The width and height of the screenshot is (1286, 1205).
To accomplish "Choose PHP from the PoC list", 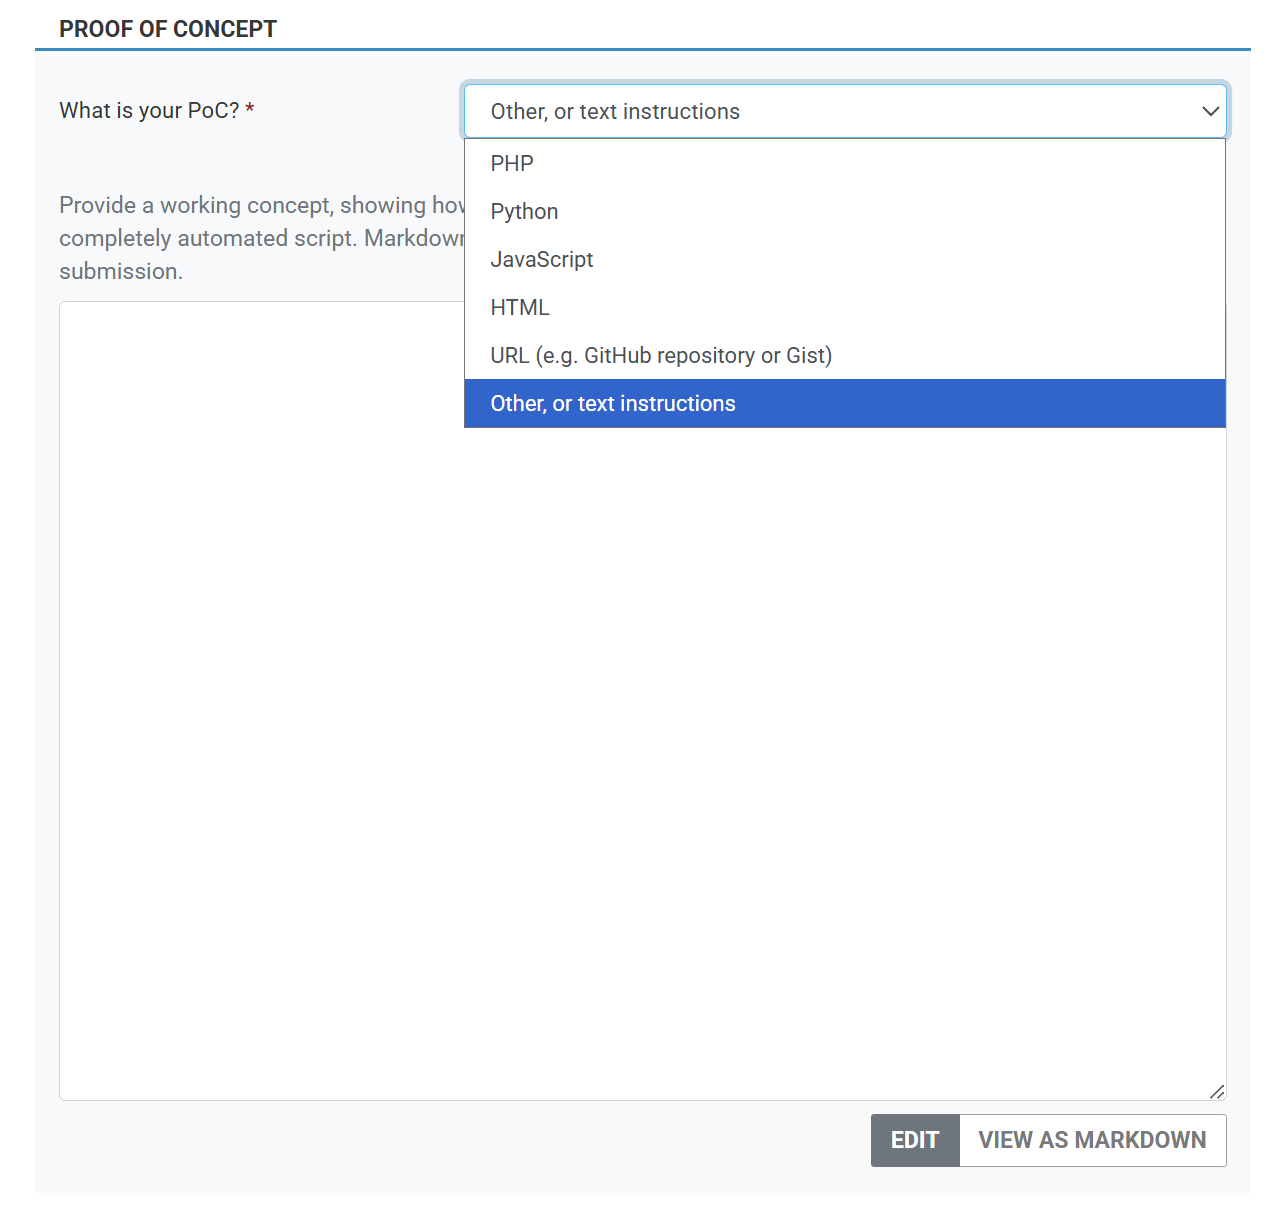I will point(512,163).
